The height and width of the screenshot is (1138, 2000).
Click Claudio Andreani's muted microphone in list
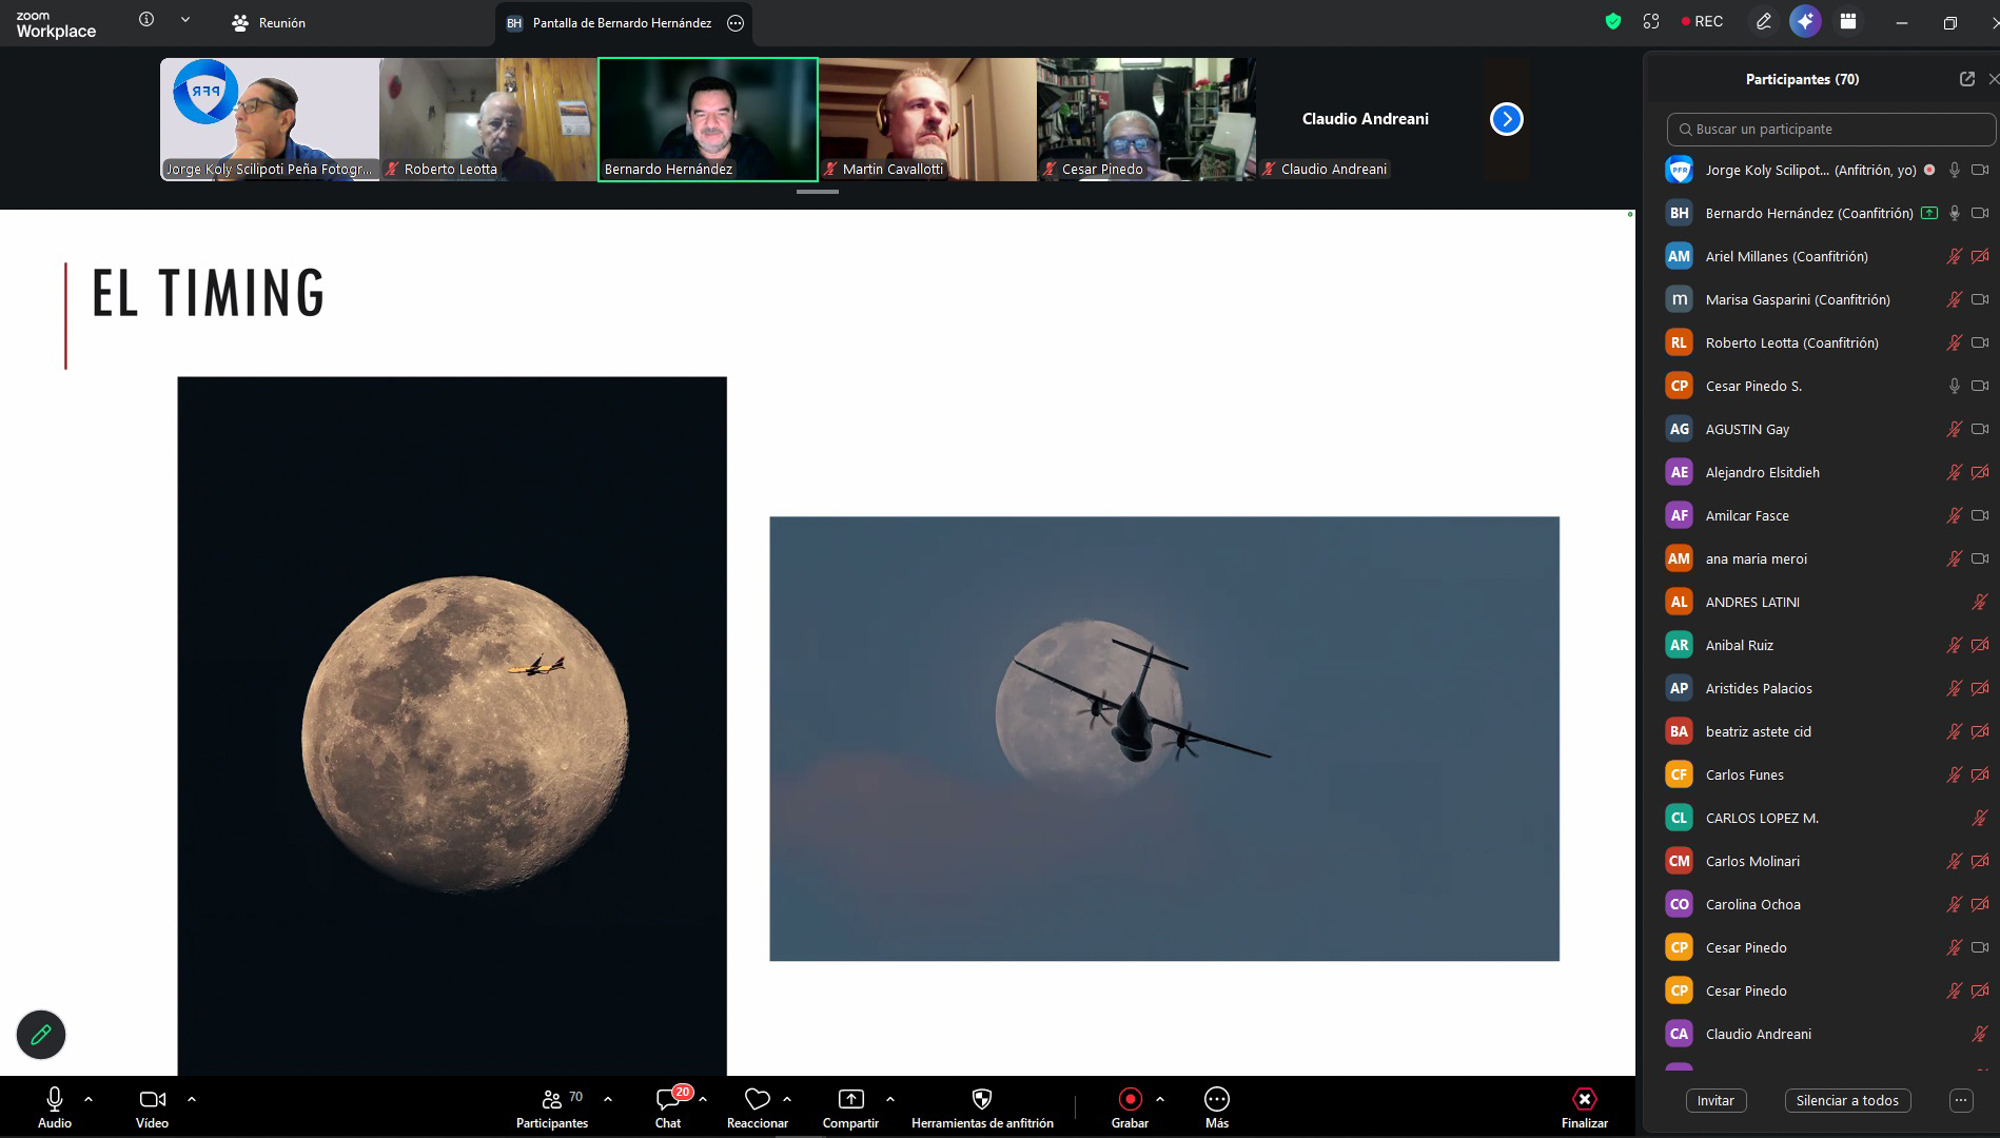pos(1980,1034)
